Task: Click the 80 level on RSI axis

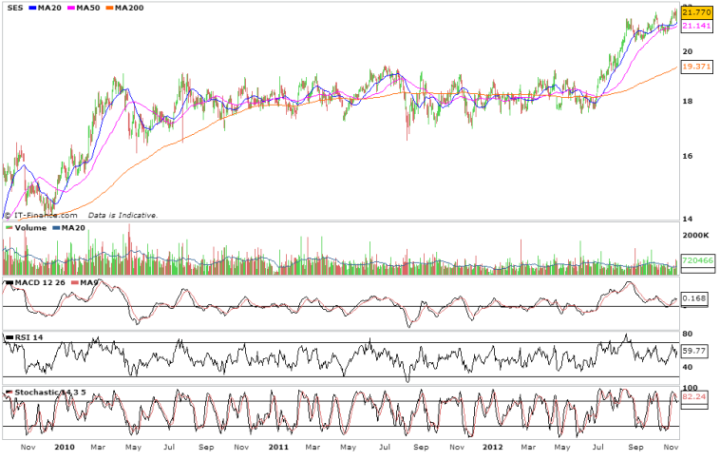Action: 687,334
